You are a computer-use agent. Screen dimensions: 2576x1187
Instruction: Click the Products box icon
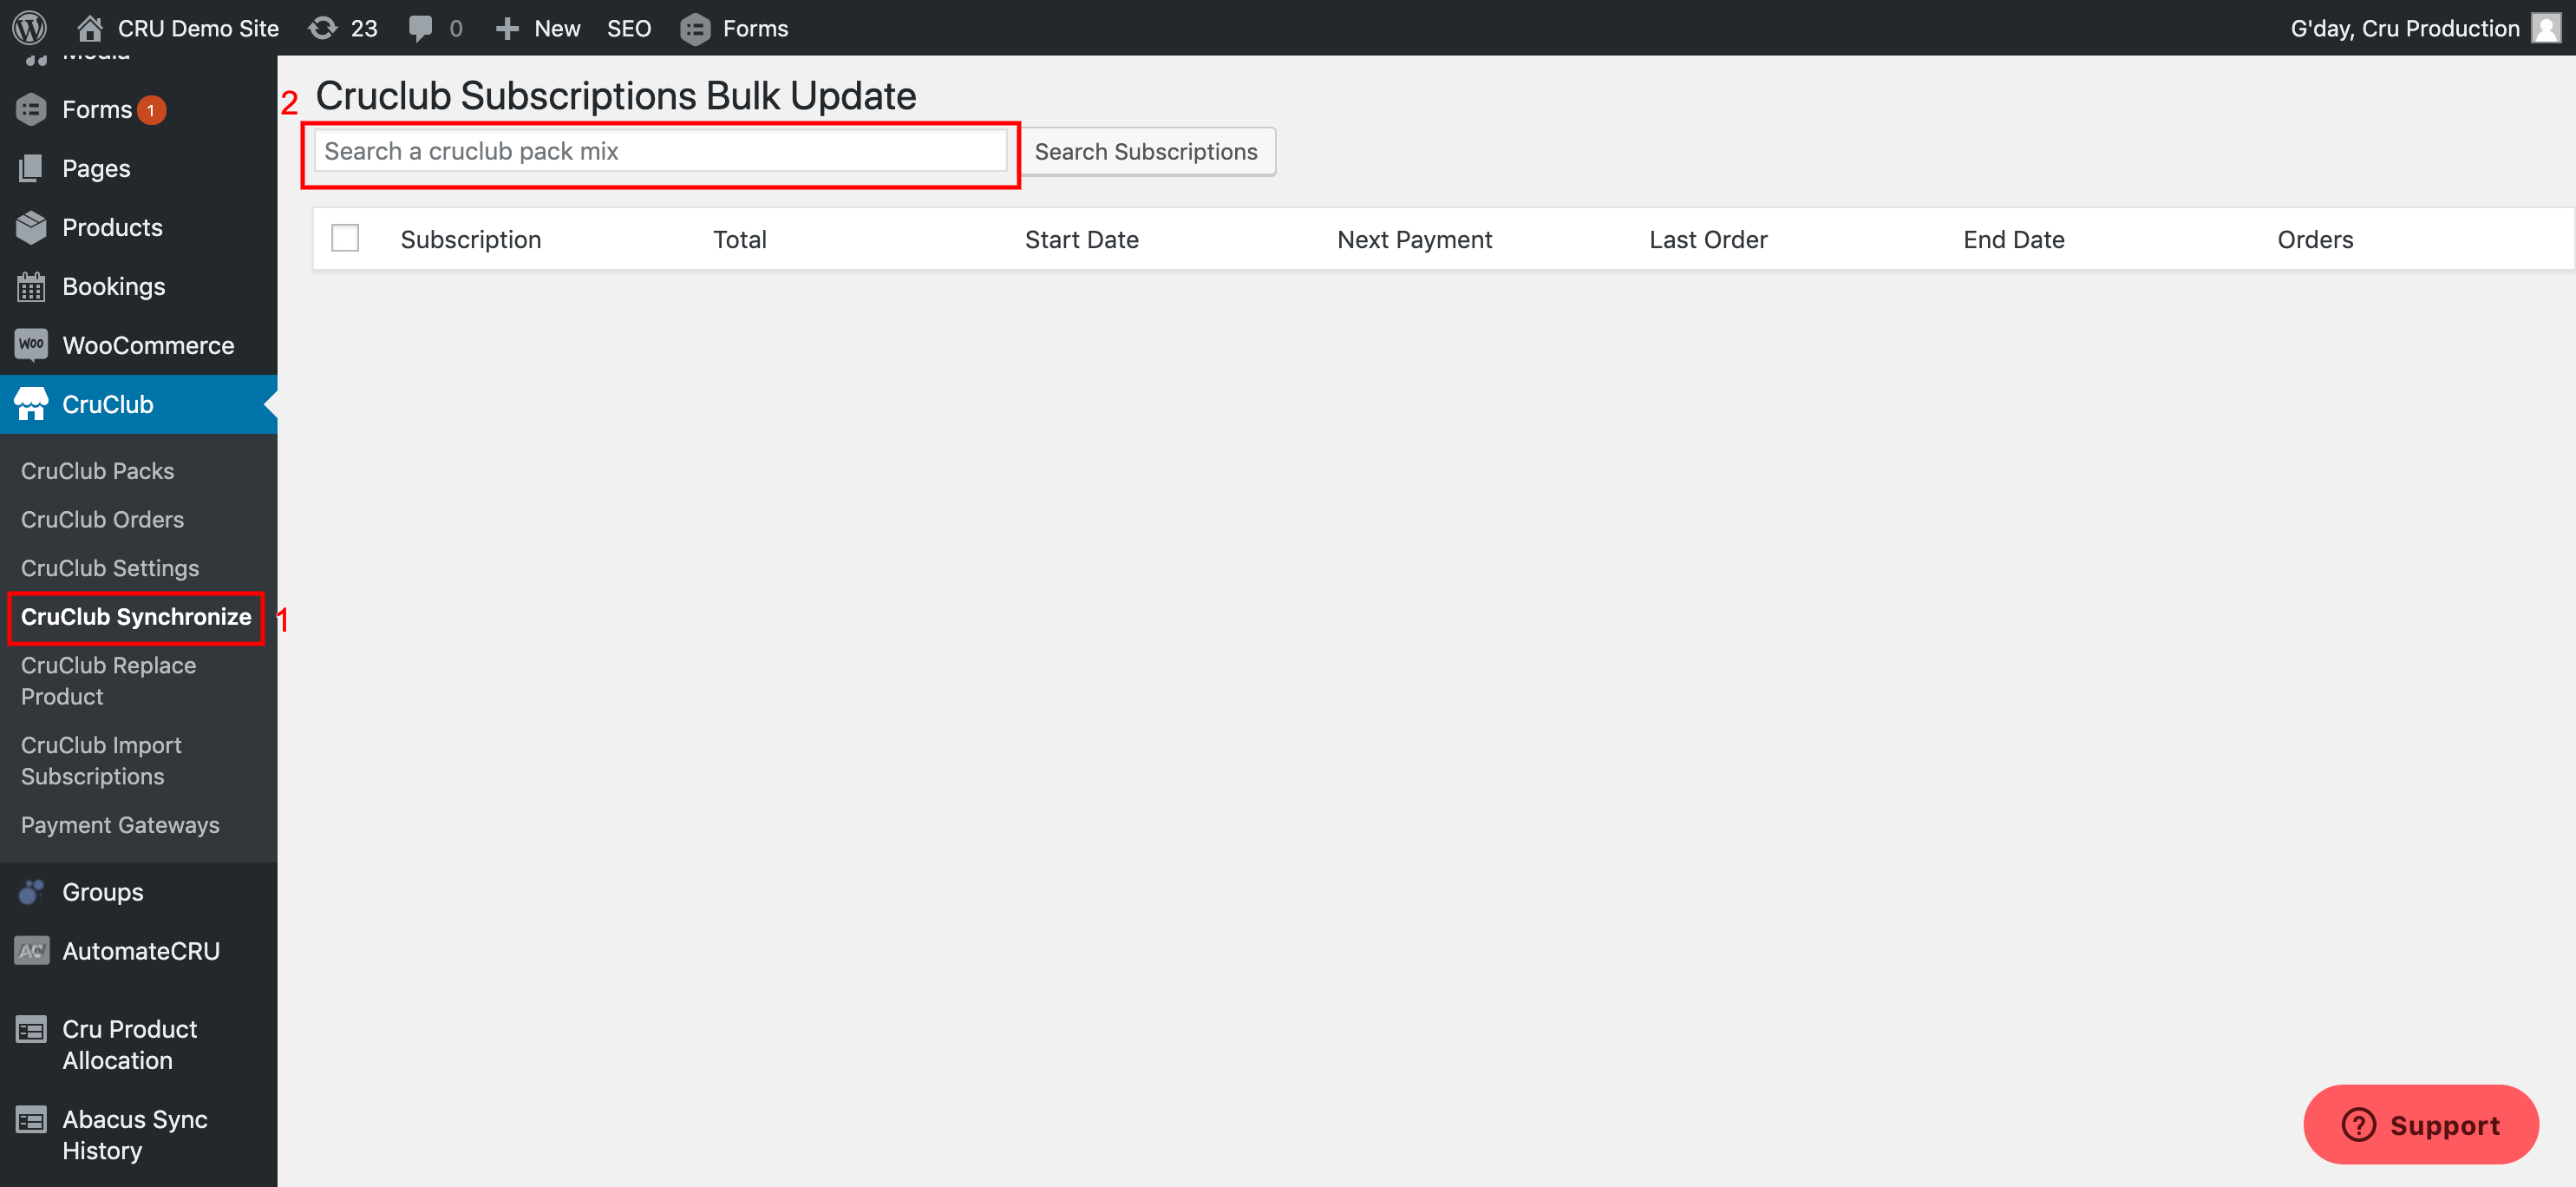(x=31, y=227)
